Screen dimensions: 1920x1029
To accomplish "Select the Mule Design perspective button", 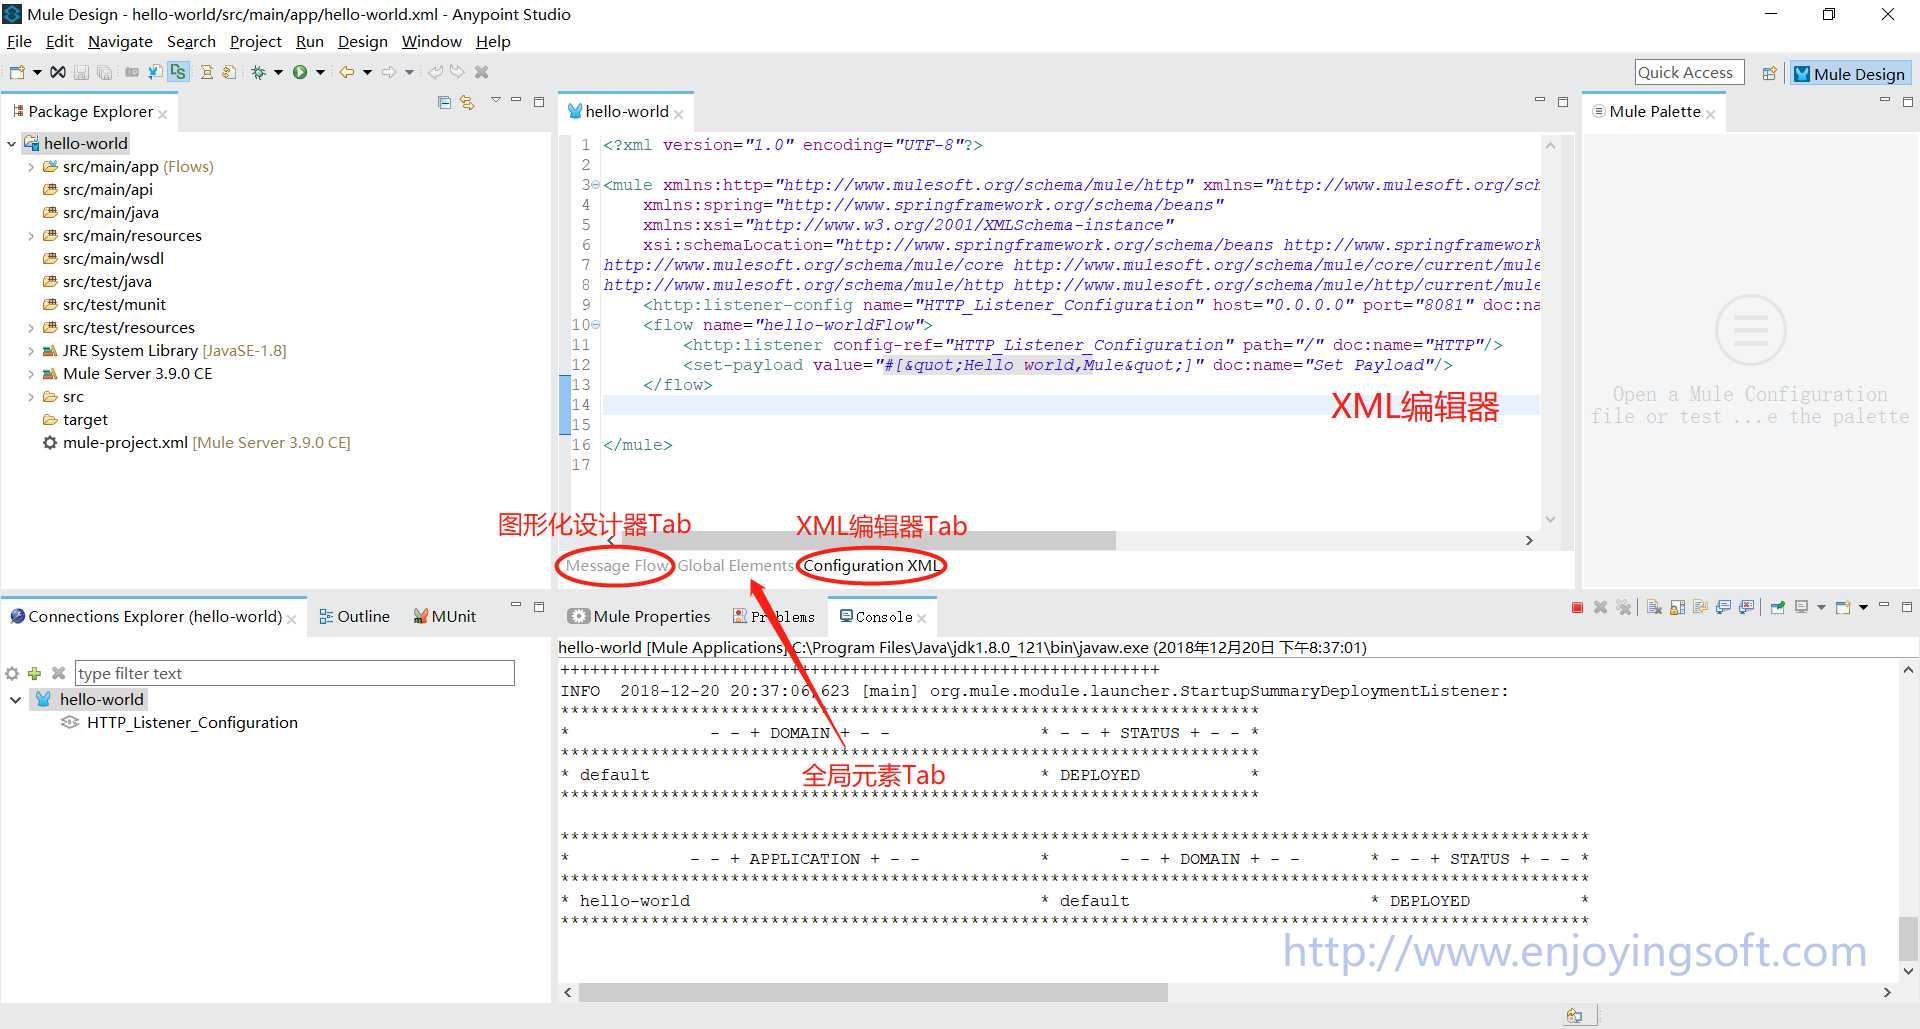I will pyautogui.click(x=1850, y=73).
